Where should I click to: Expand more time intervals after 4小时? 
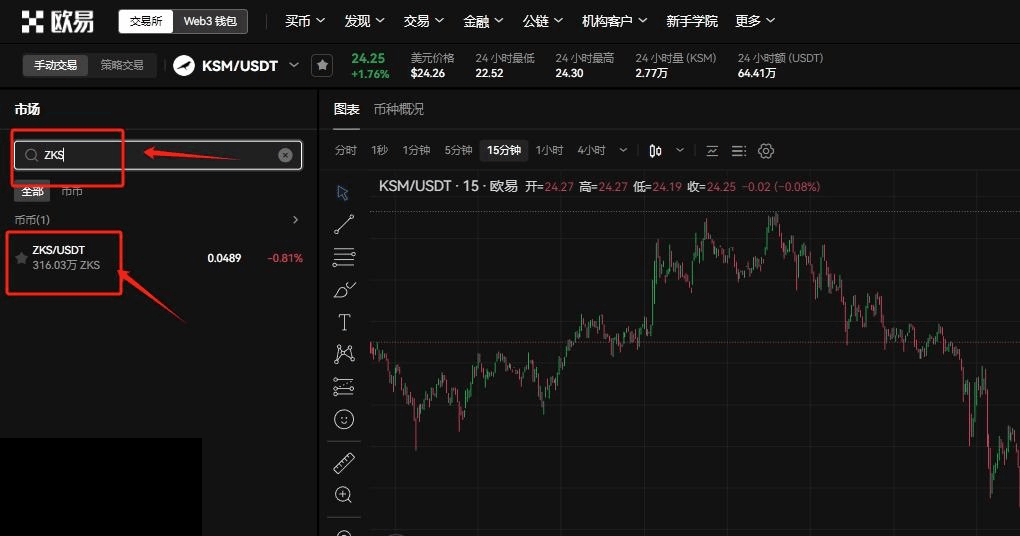tap(624, 151)
